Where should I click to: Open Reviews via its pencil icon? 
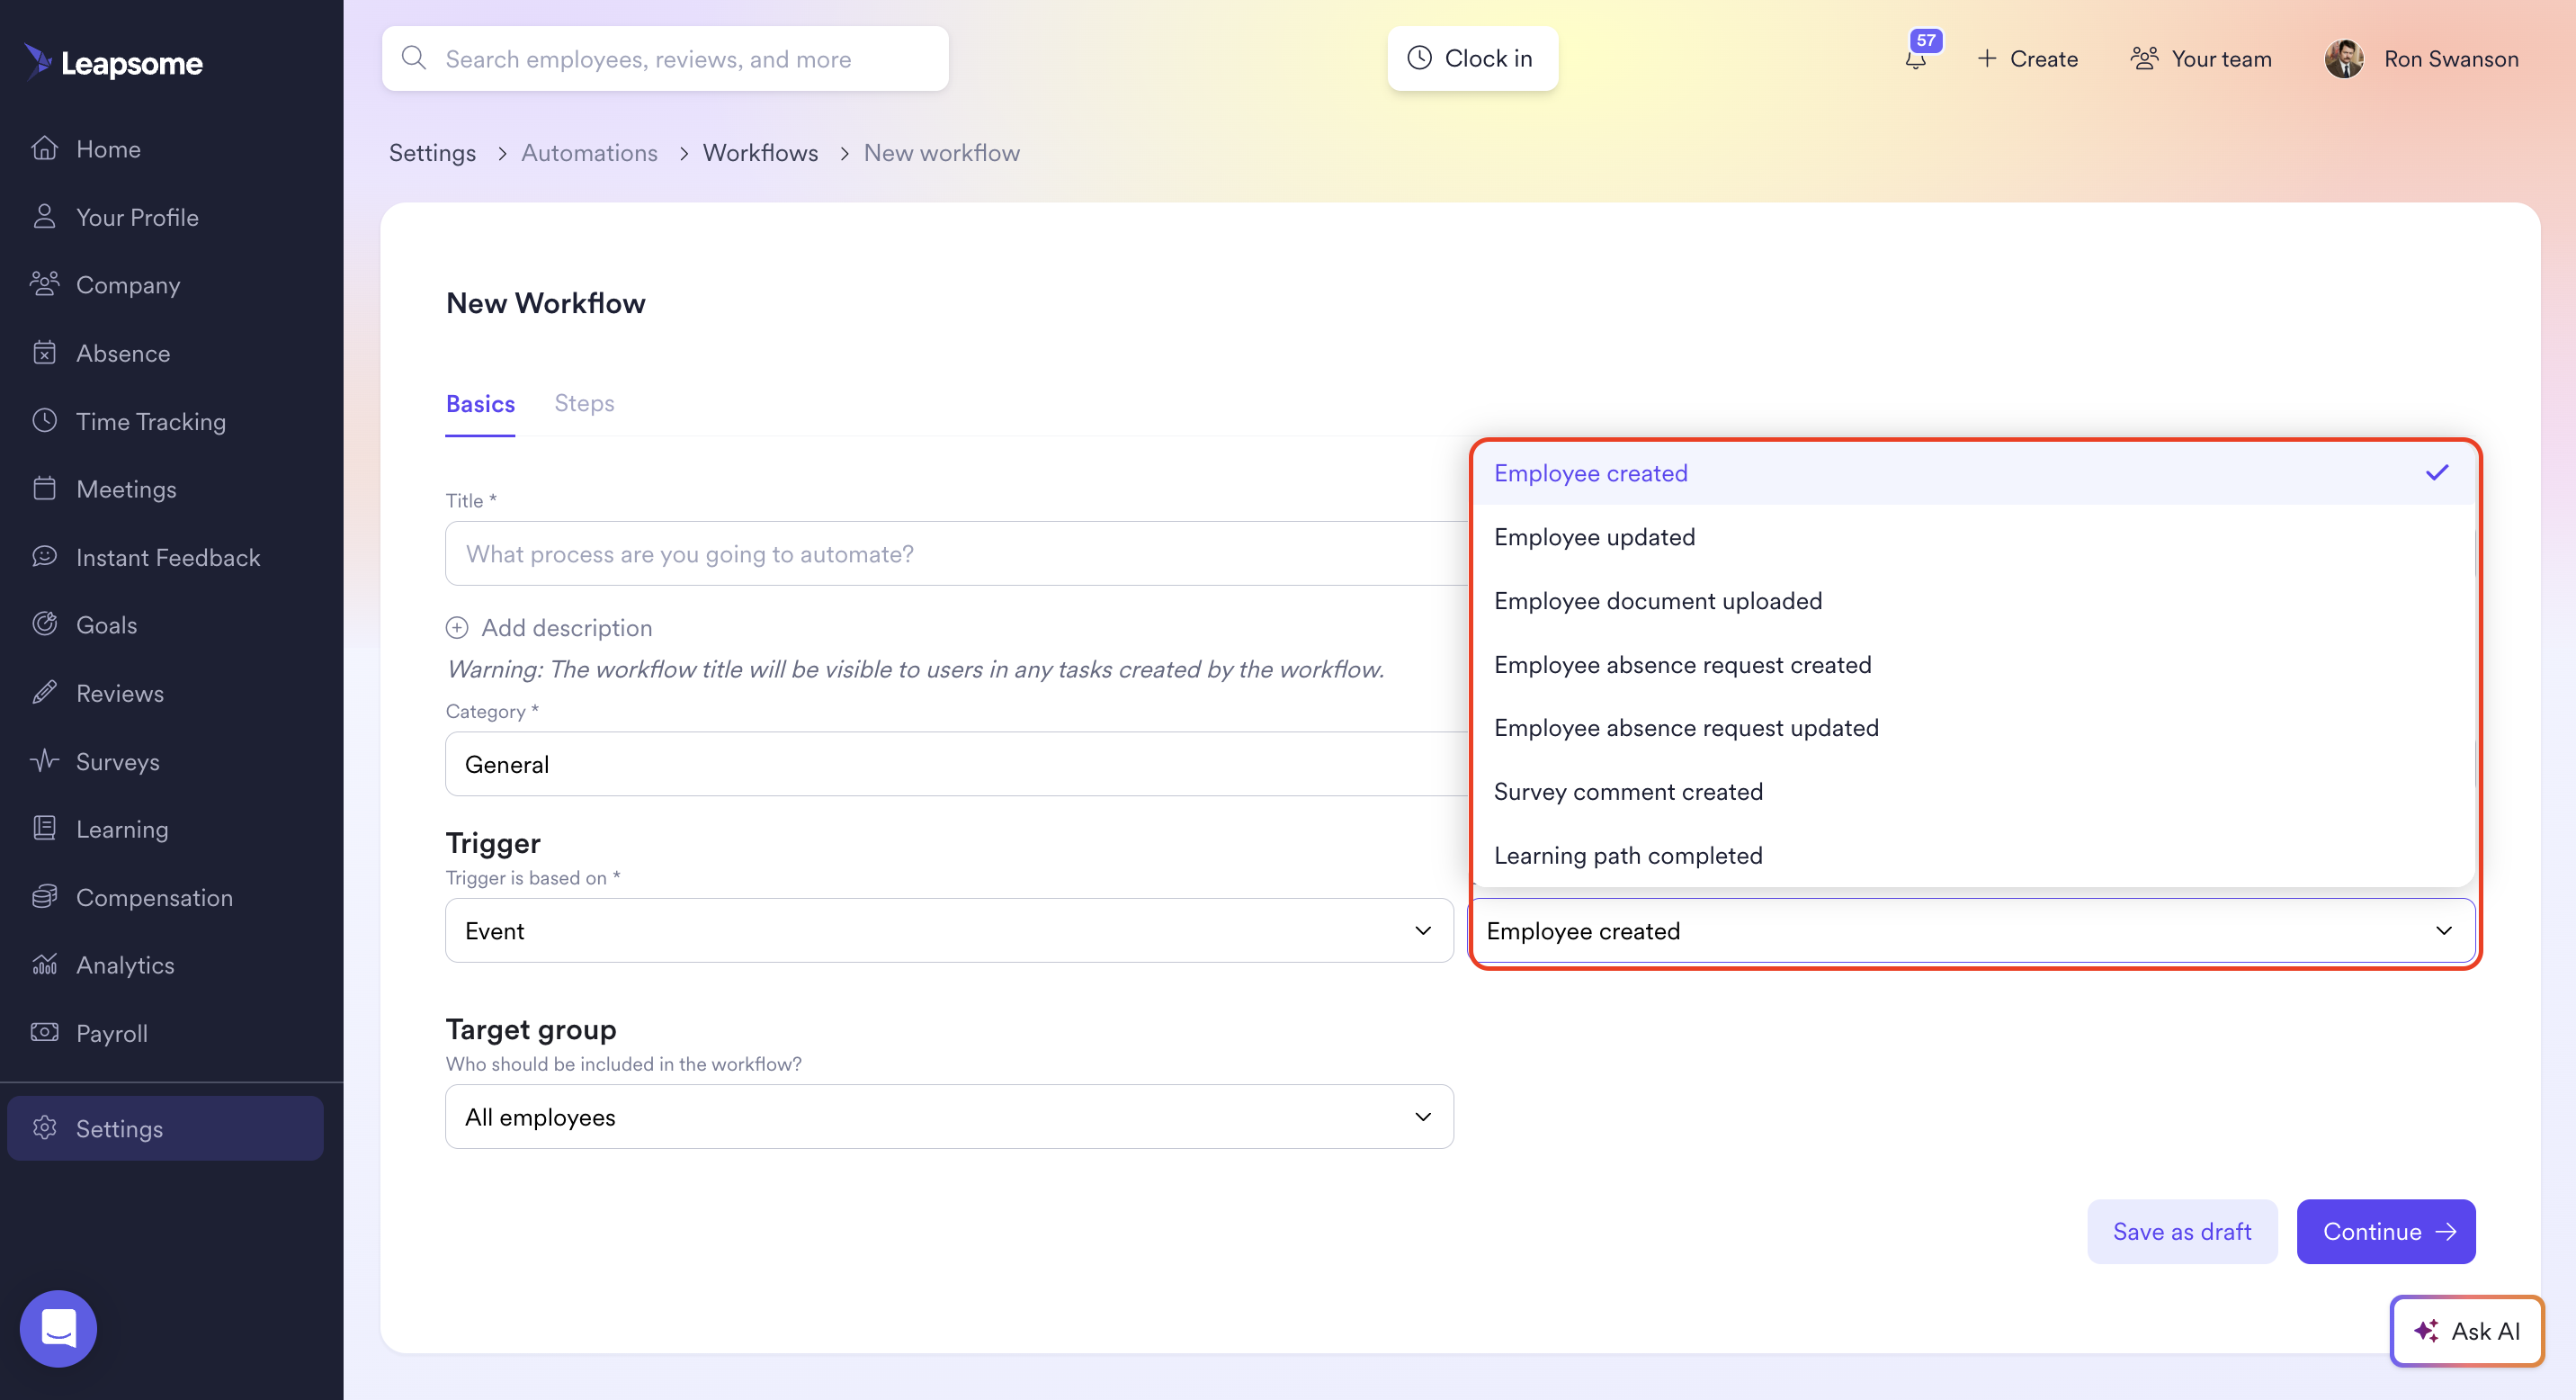pos(44,692)
